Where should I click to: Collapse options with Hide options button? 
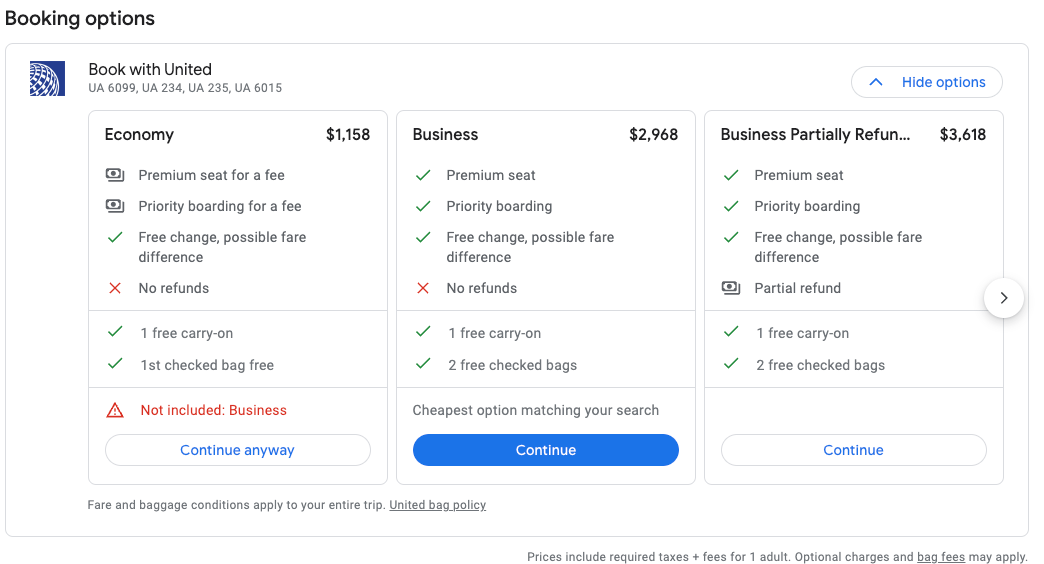tap(926, 82)
